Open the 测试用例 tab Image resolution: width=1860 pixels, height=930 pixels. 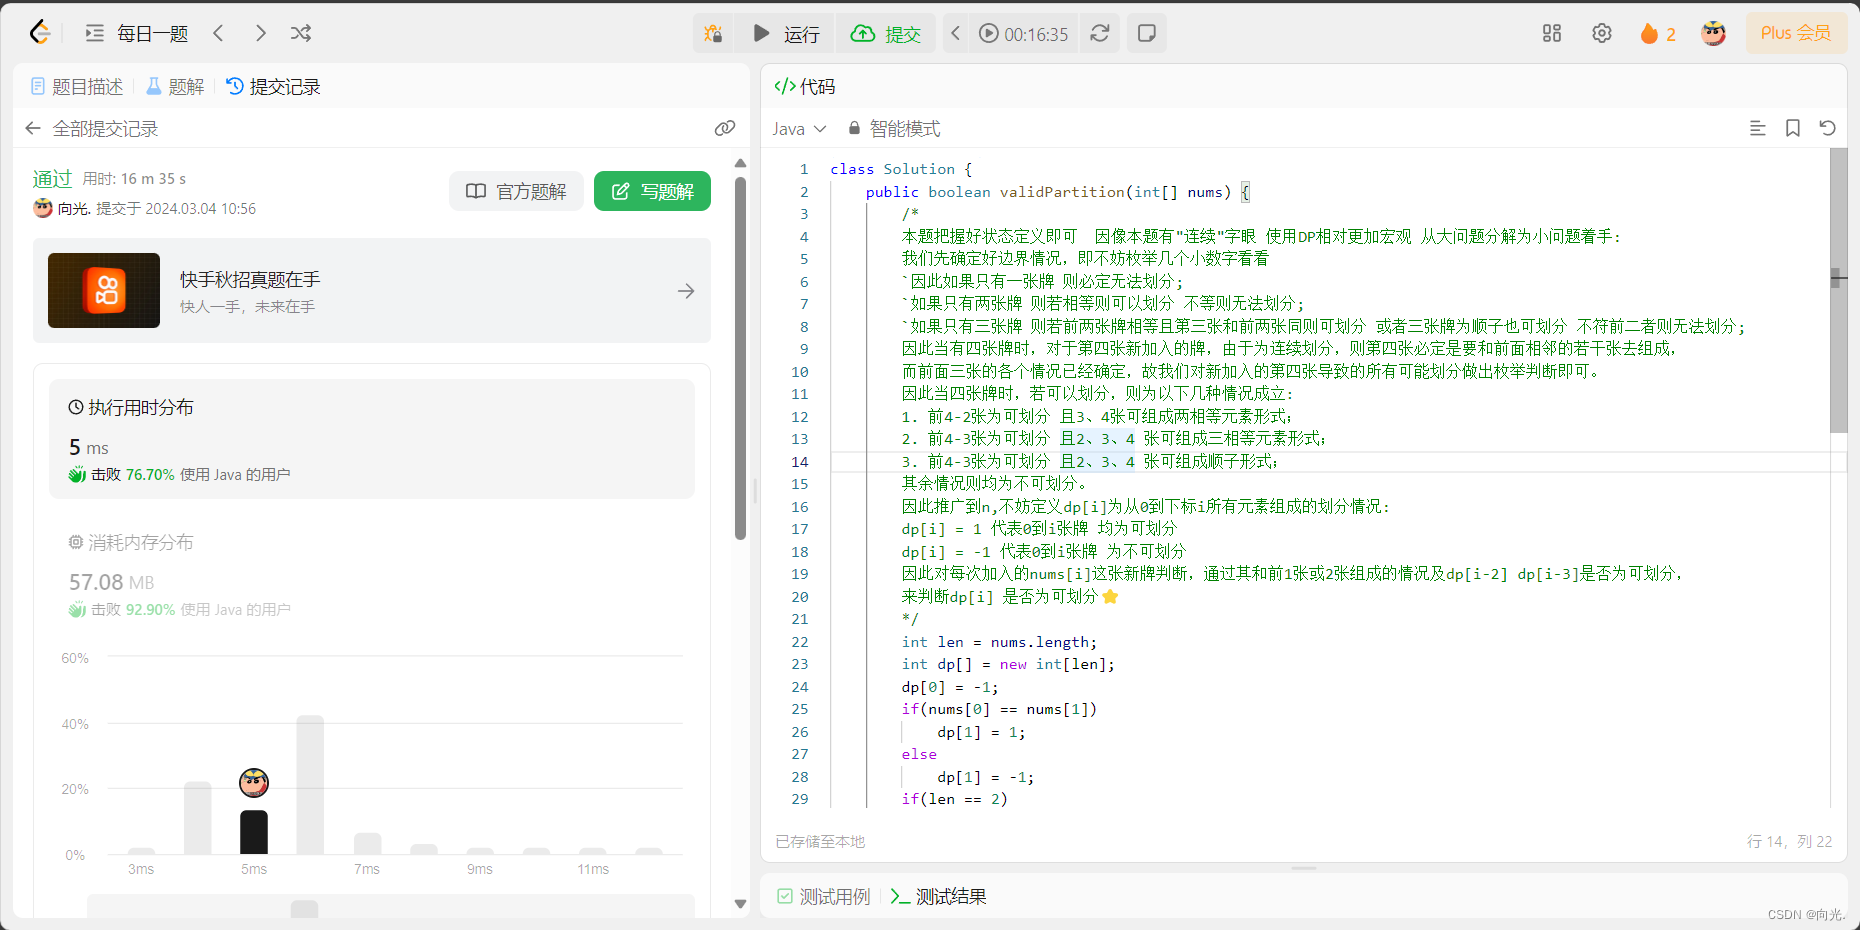click(824, 896)
